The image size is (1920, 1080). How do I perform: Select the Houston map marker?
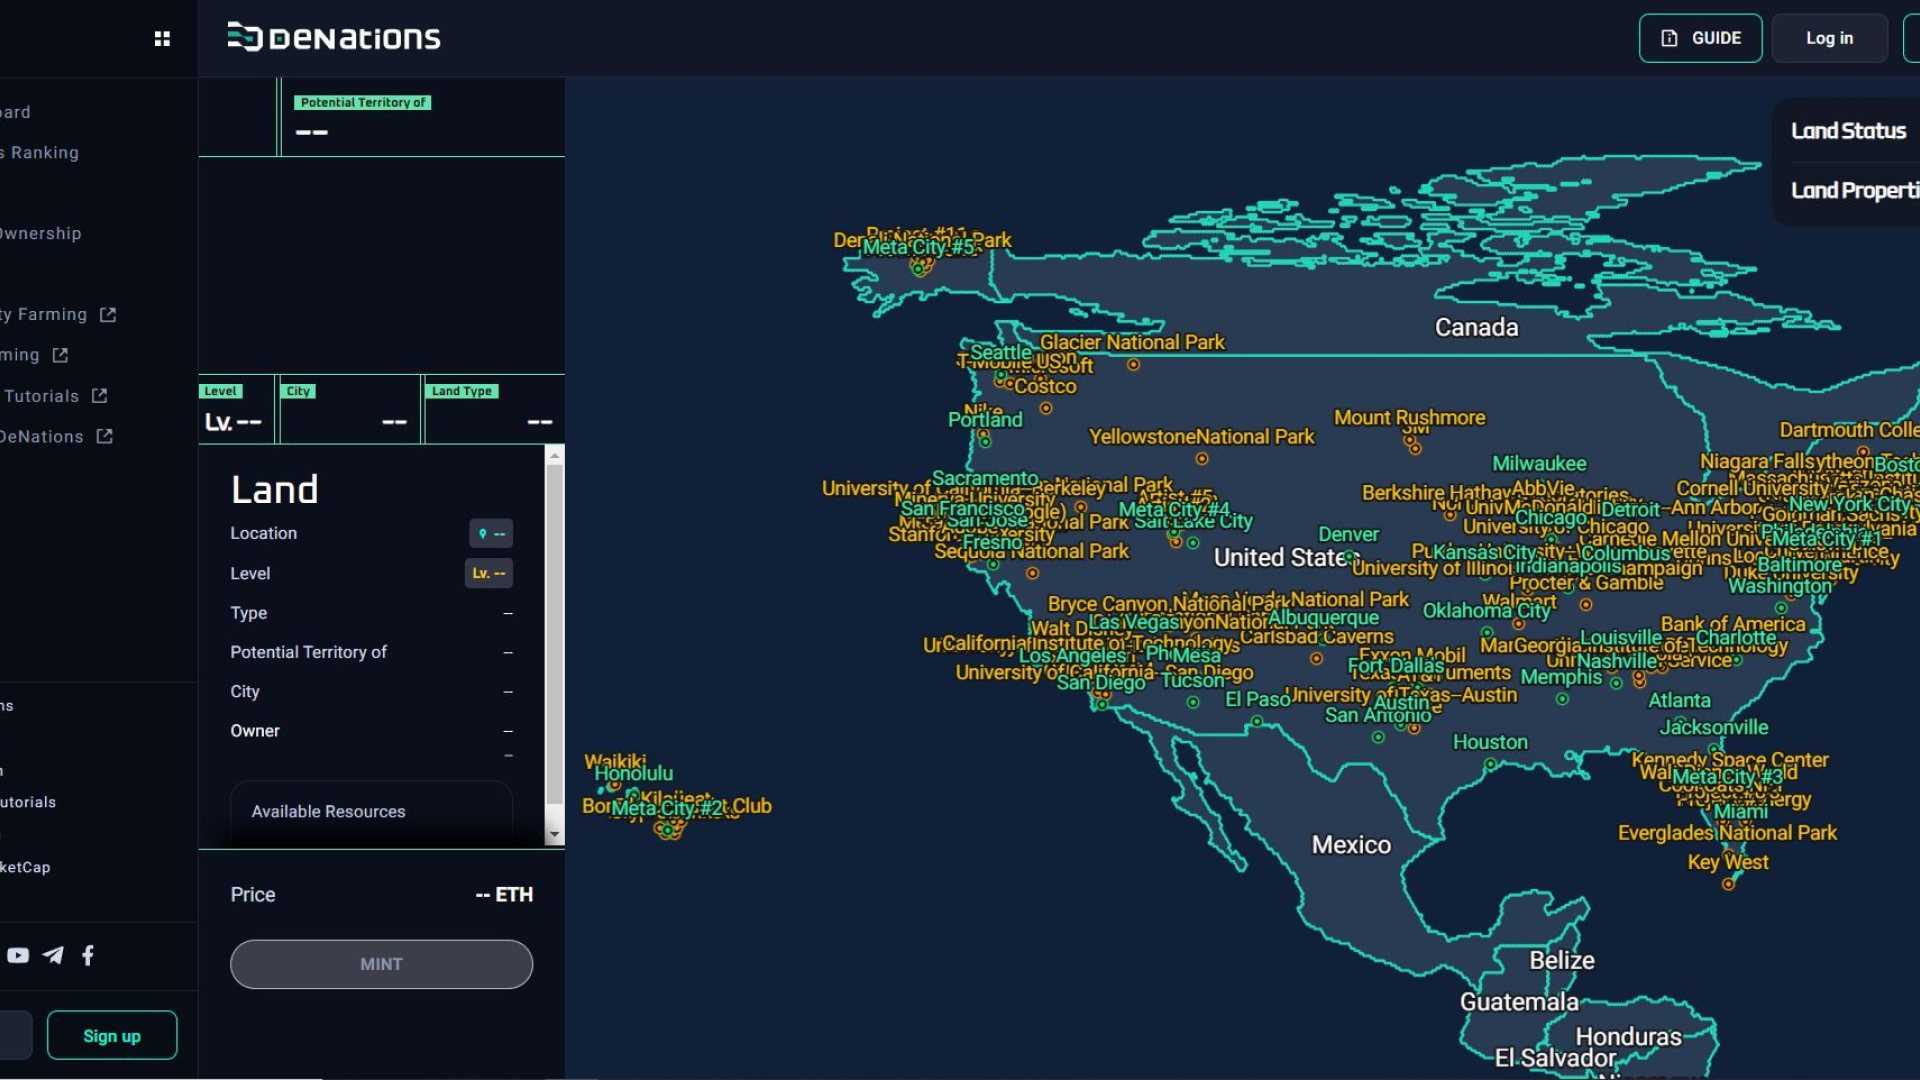tap(1490, 764)
